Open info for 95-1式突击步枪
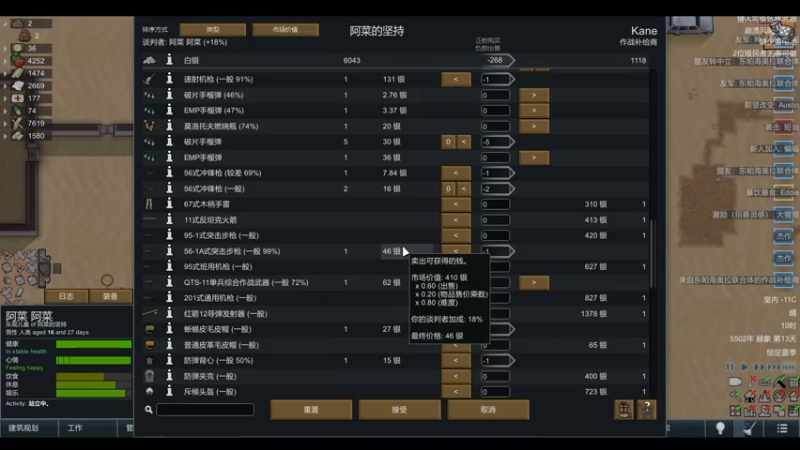Viewport: 800px width, 450px height. 169,235
